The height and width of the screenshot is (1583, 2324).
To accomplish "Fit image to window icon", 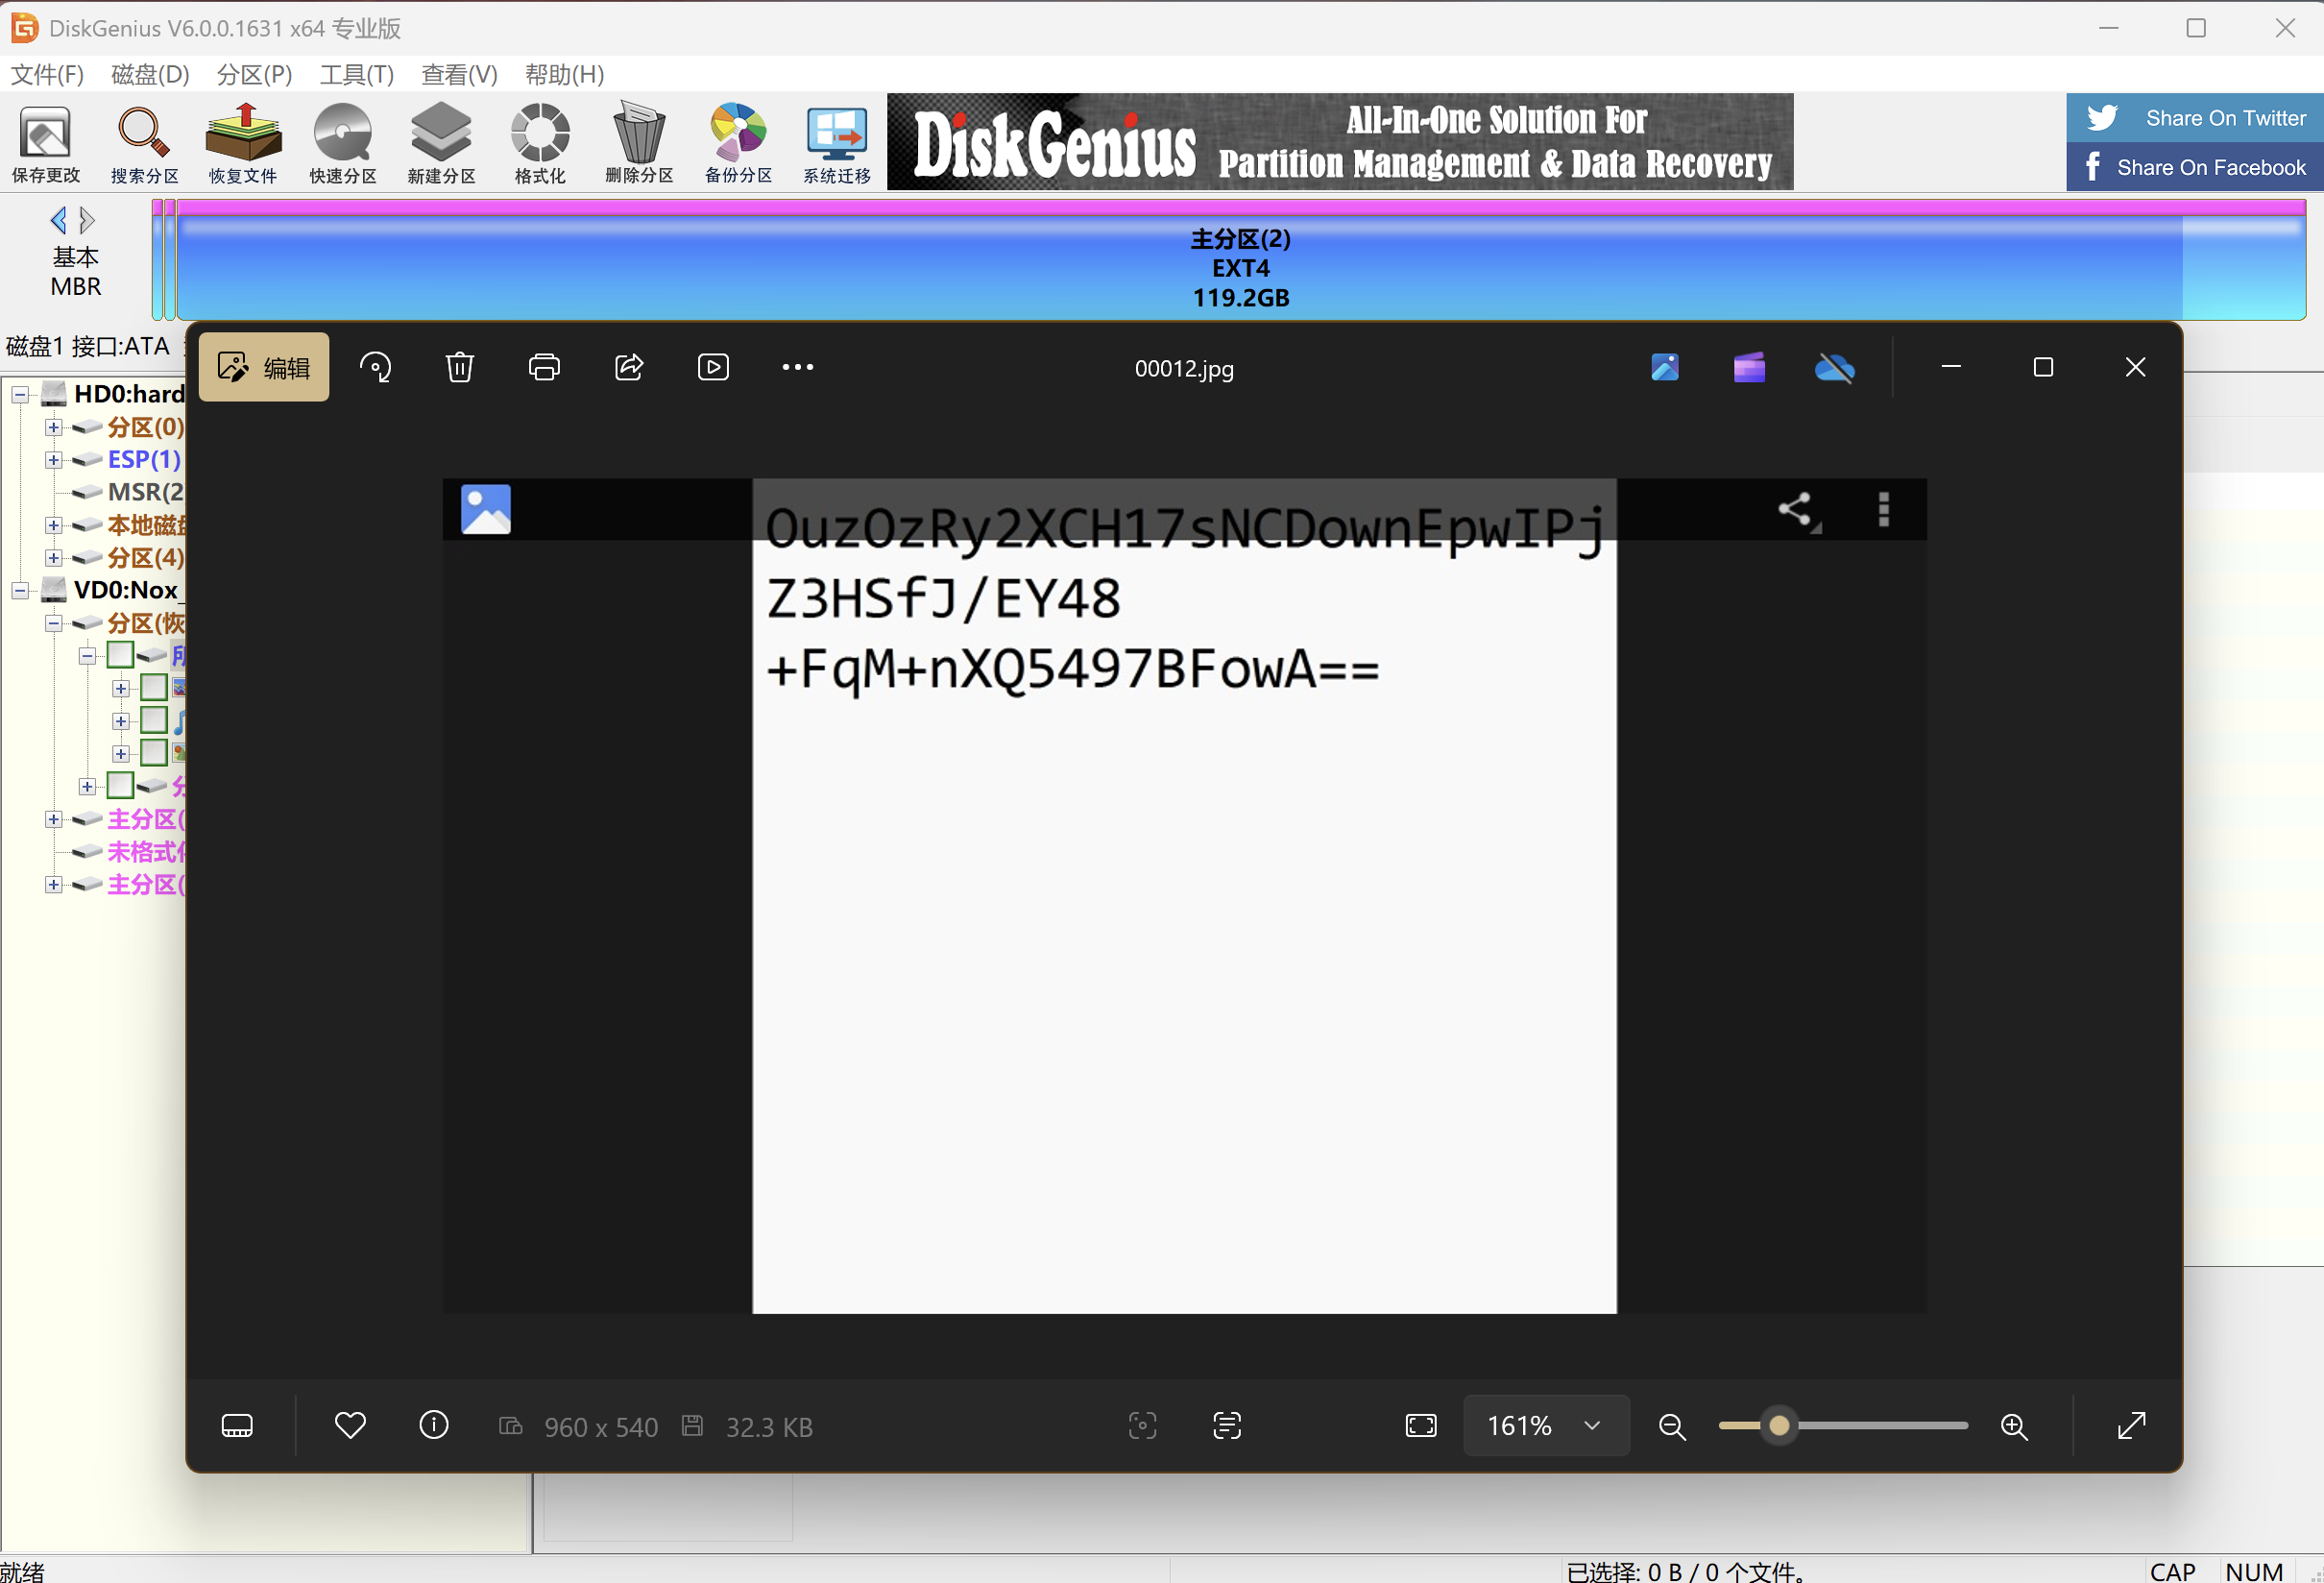I will tap(1421, 1425).
